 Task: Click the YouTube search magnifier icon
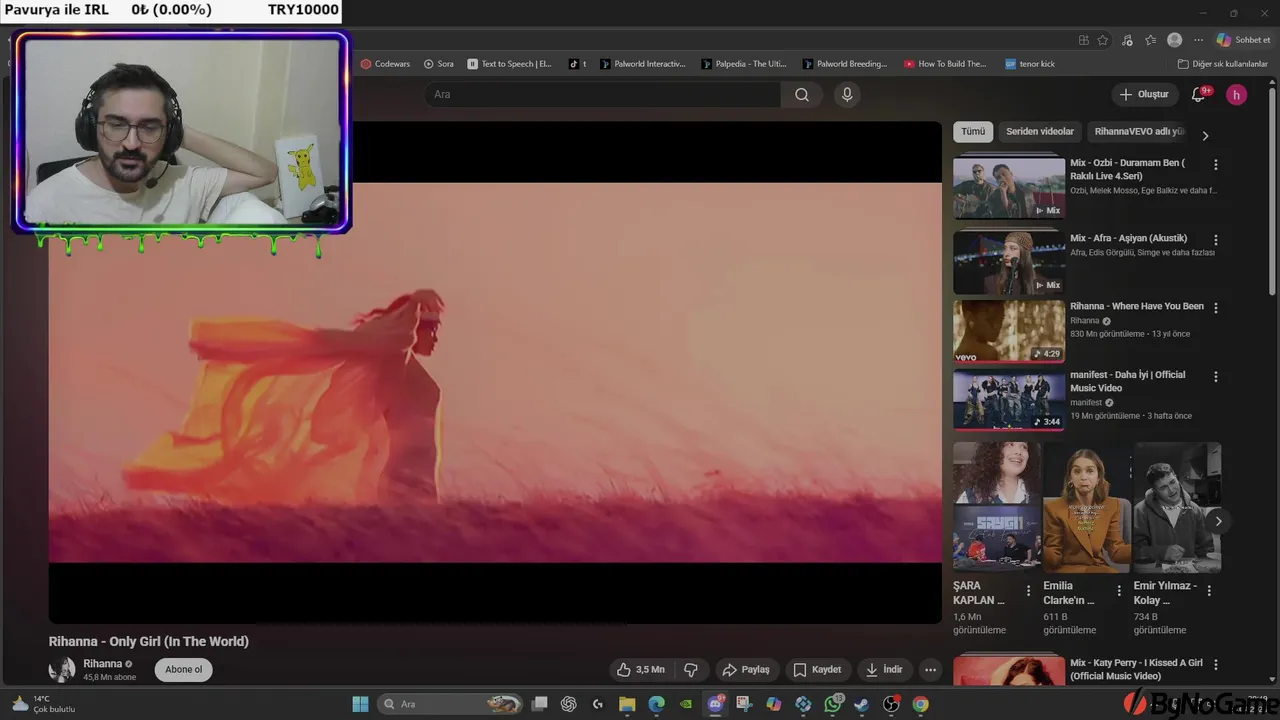point(802,94)
